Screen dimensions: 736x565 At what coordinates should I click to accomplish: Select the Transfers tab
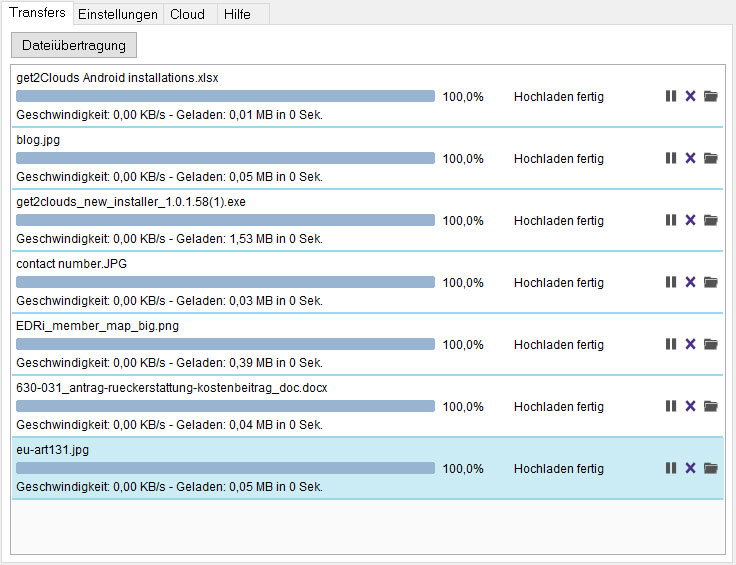[x=37, y=13]
